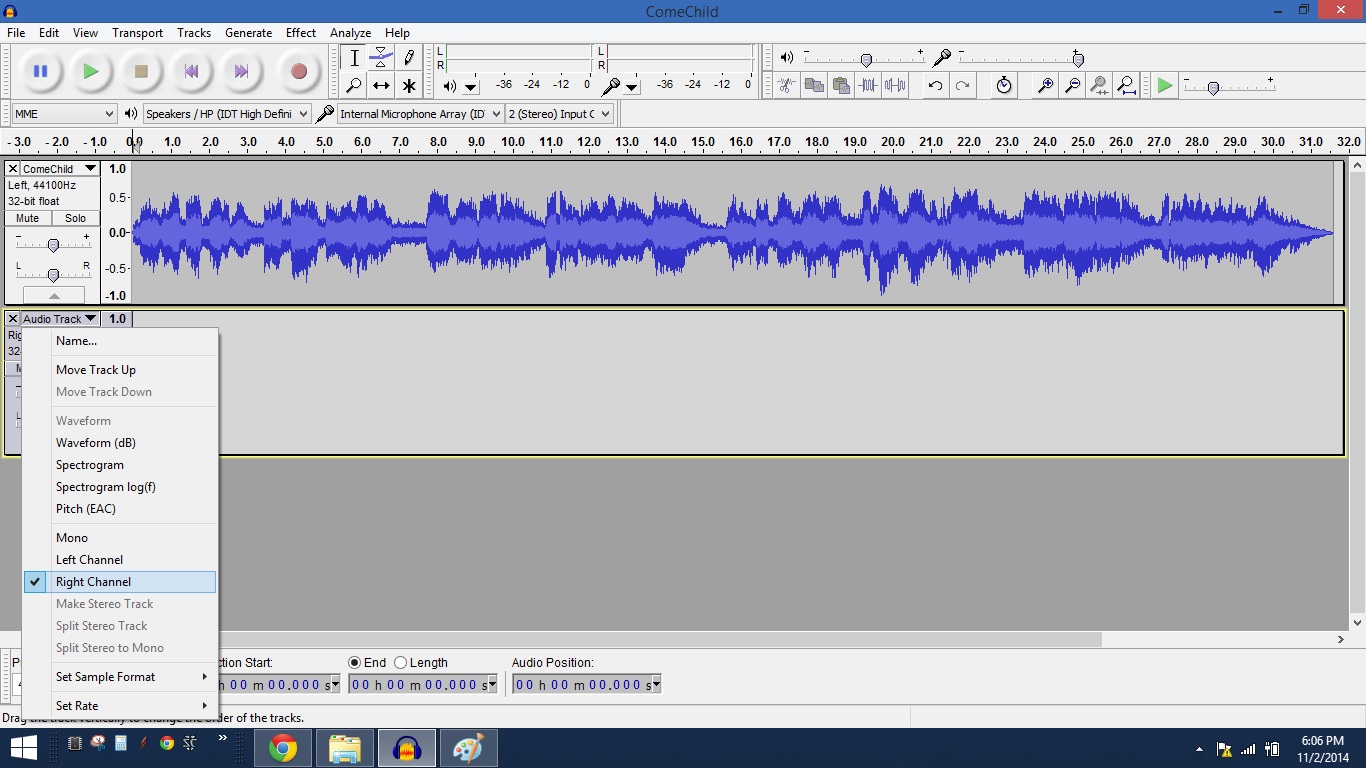
Task: Choose the Selection (I-beam) tool
Action: point(354,58)
